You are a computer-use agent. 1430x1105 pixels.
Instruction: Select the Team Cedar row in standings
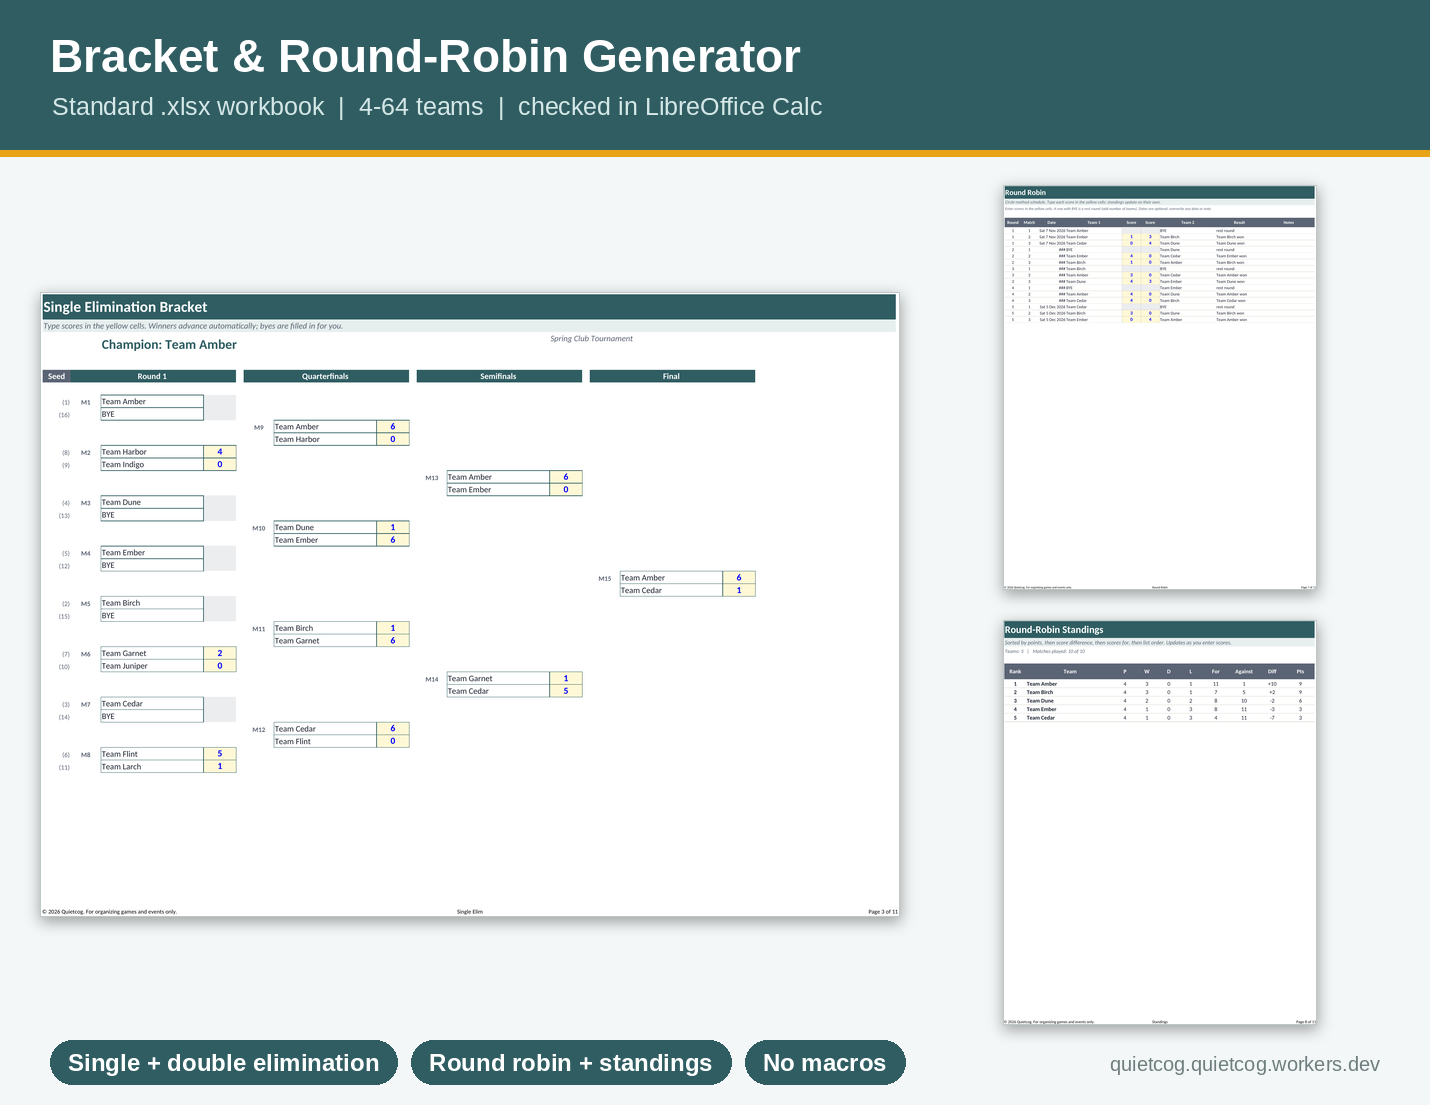[1159, 718]
